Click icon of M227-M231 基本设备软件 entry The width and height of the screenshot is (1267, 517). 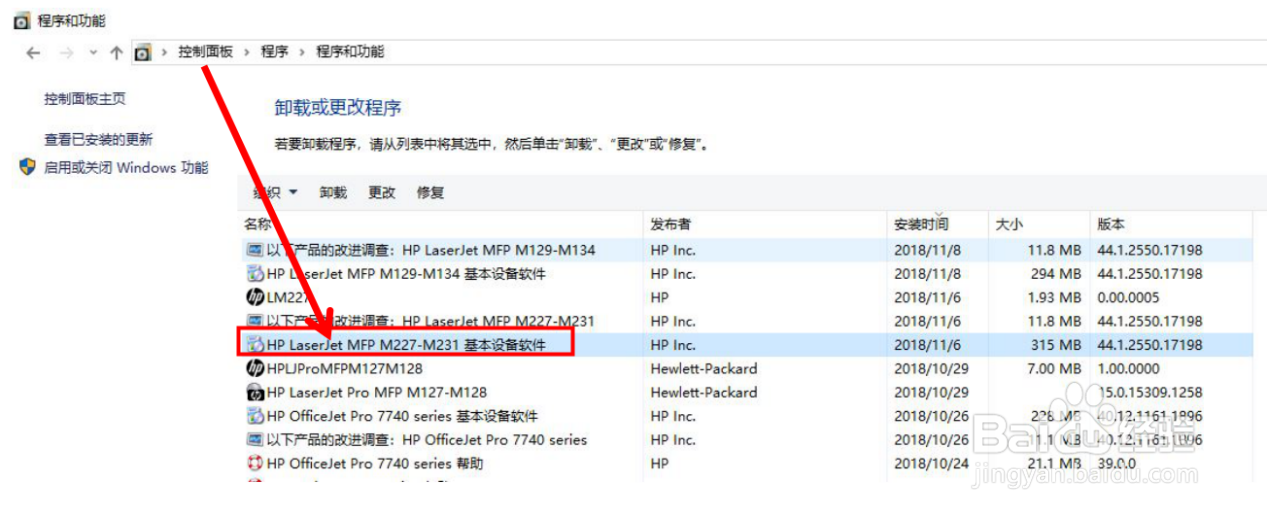tap(255, 345)
